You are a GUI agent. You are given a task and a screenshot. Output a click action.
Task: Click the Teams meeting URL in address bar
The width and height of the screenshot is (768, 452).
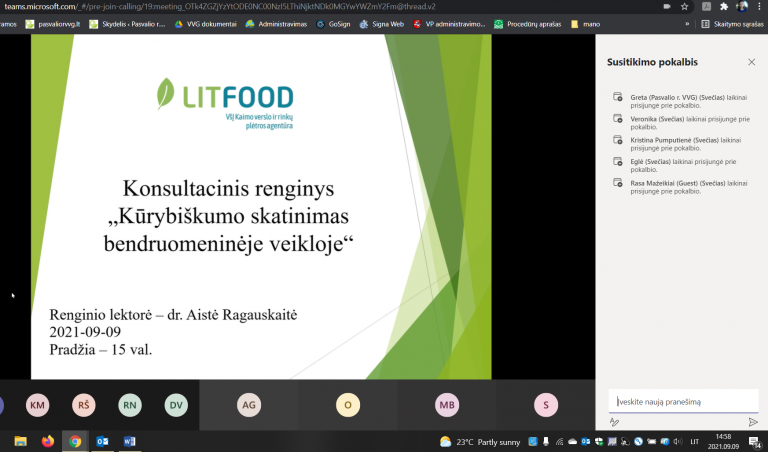pos(220,6)
